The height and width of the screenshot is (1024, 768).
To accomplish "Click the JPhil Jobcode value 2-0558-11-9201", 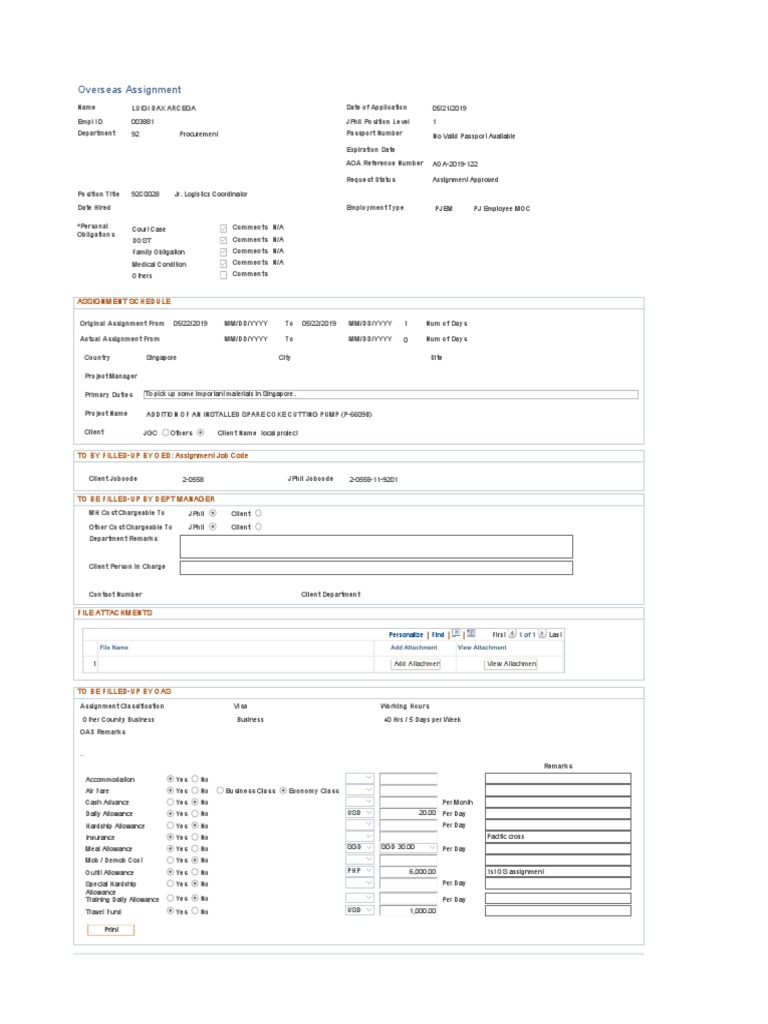I will coord(374,479).
